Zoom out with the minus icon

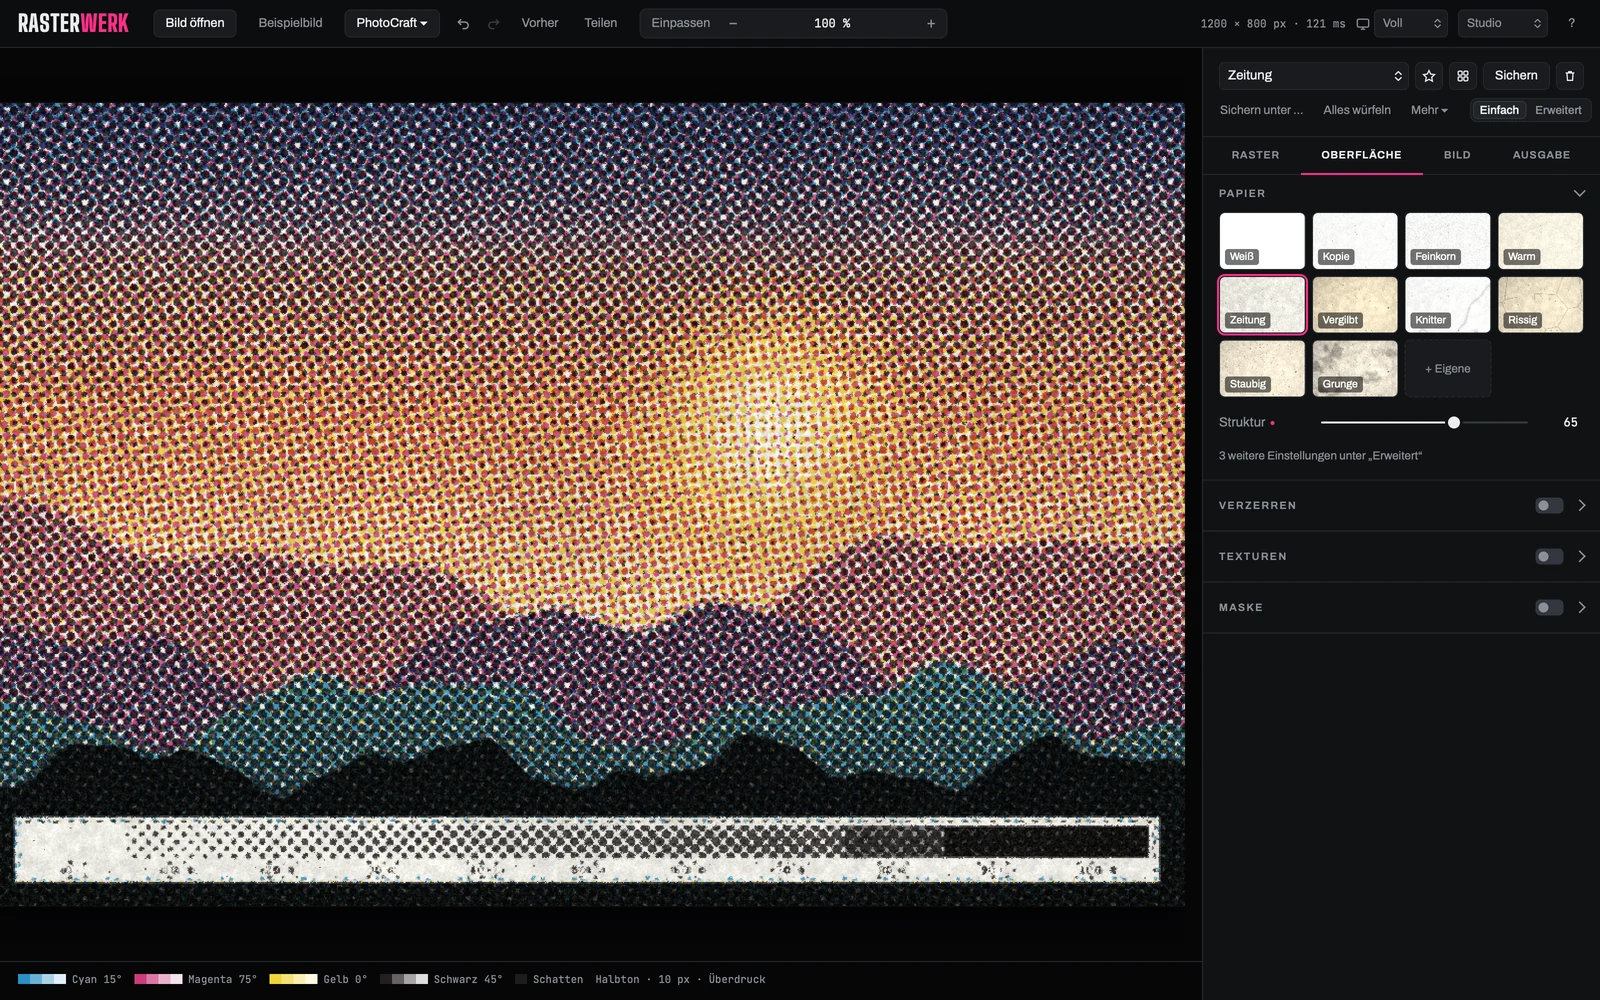(733, 23)
